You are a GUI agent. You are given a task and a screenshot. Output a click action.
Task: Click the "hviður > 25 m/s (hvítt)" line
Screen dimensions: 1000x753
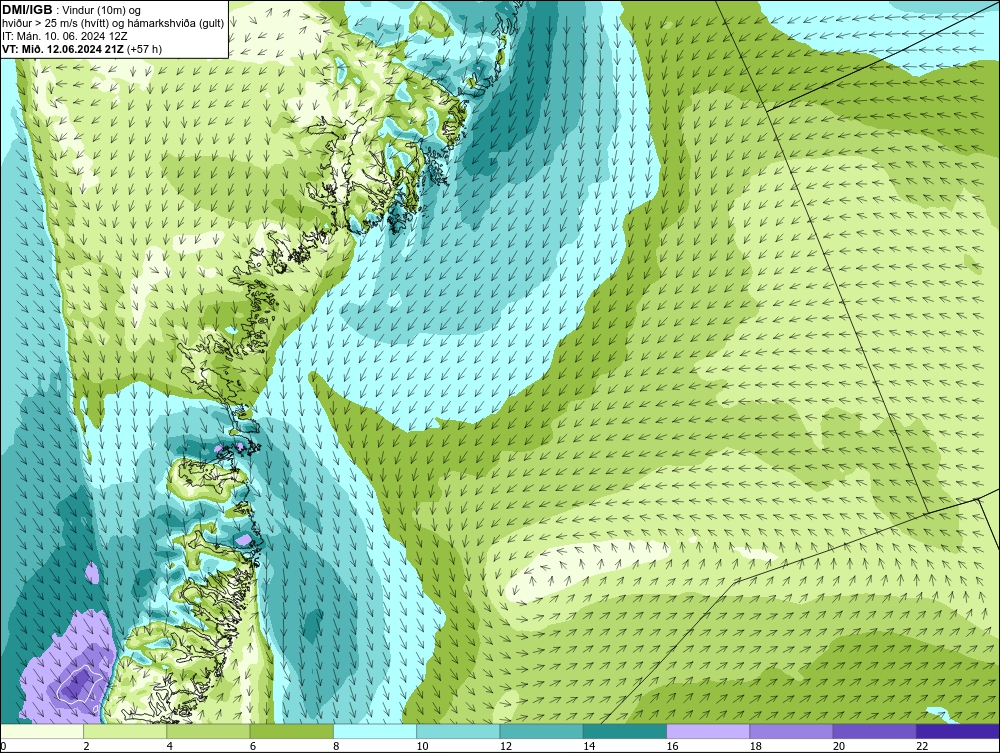point(55,24)
